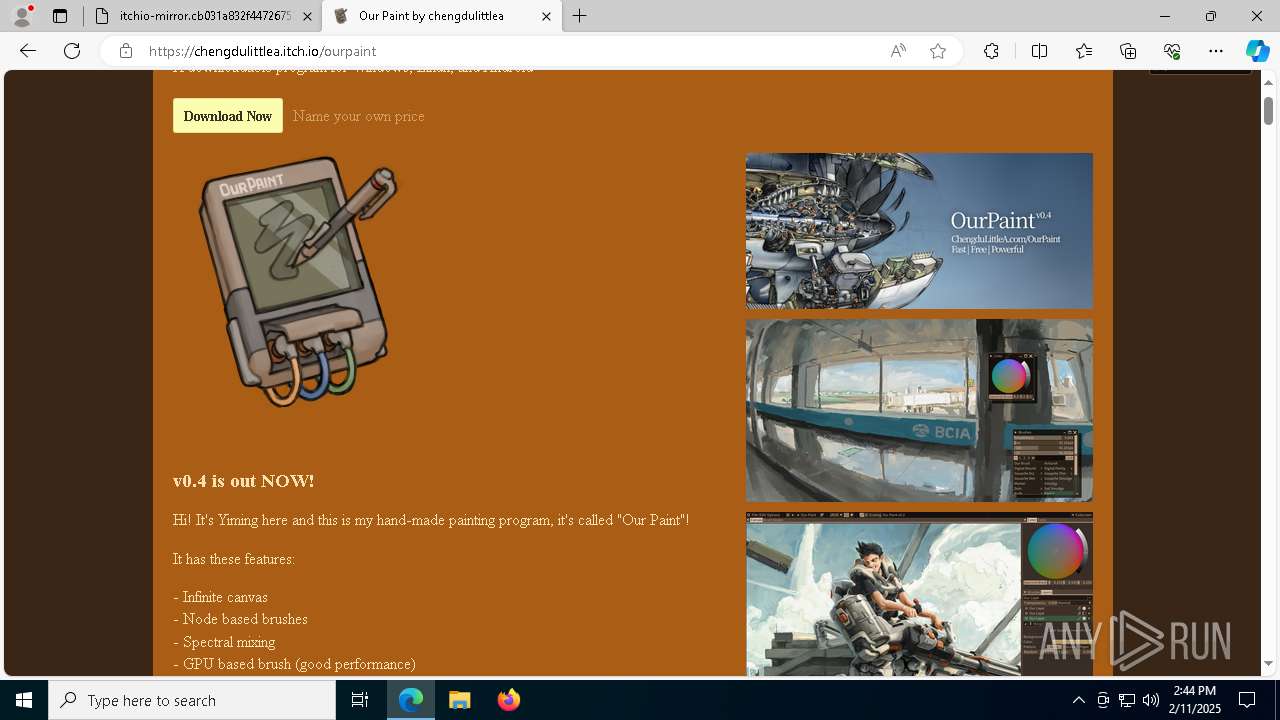Click the "Hi! It's Yiming here" paragraph
Screen dimensions: 1280x720
pos(431,520)
